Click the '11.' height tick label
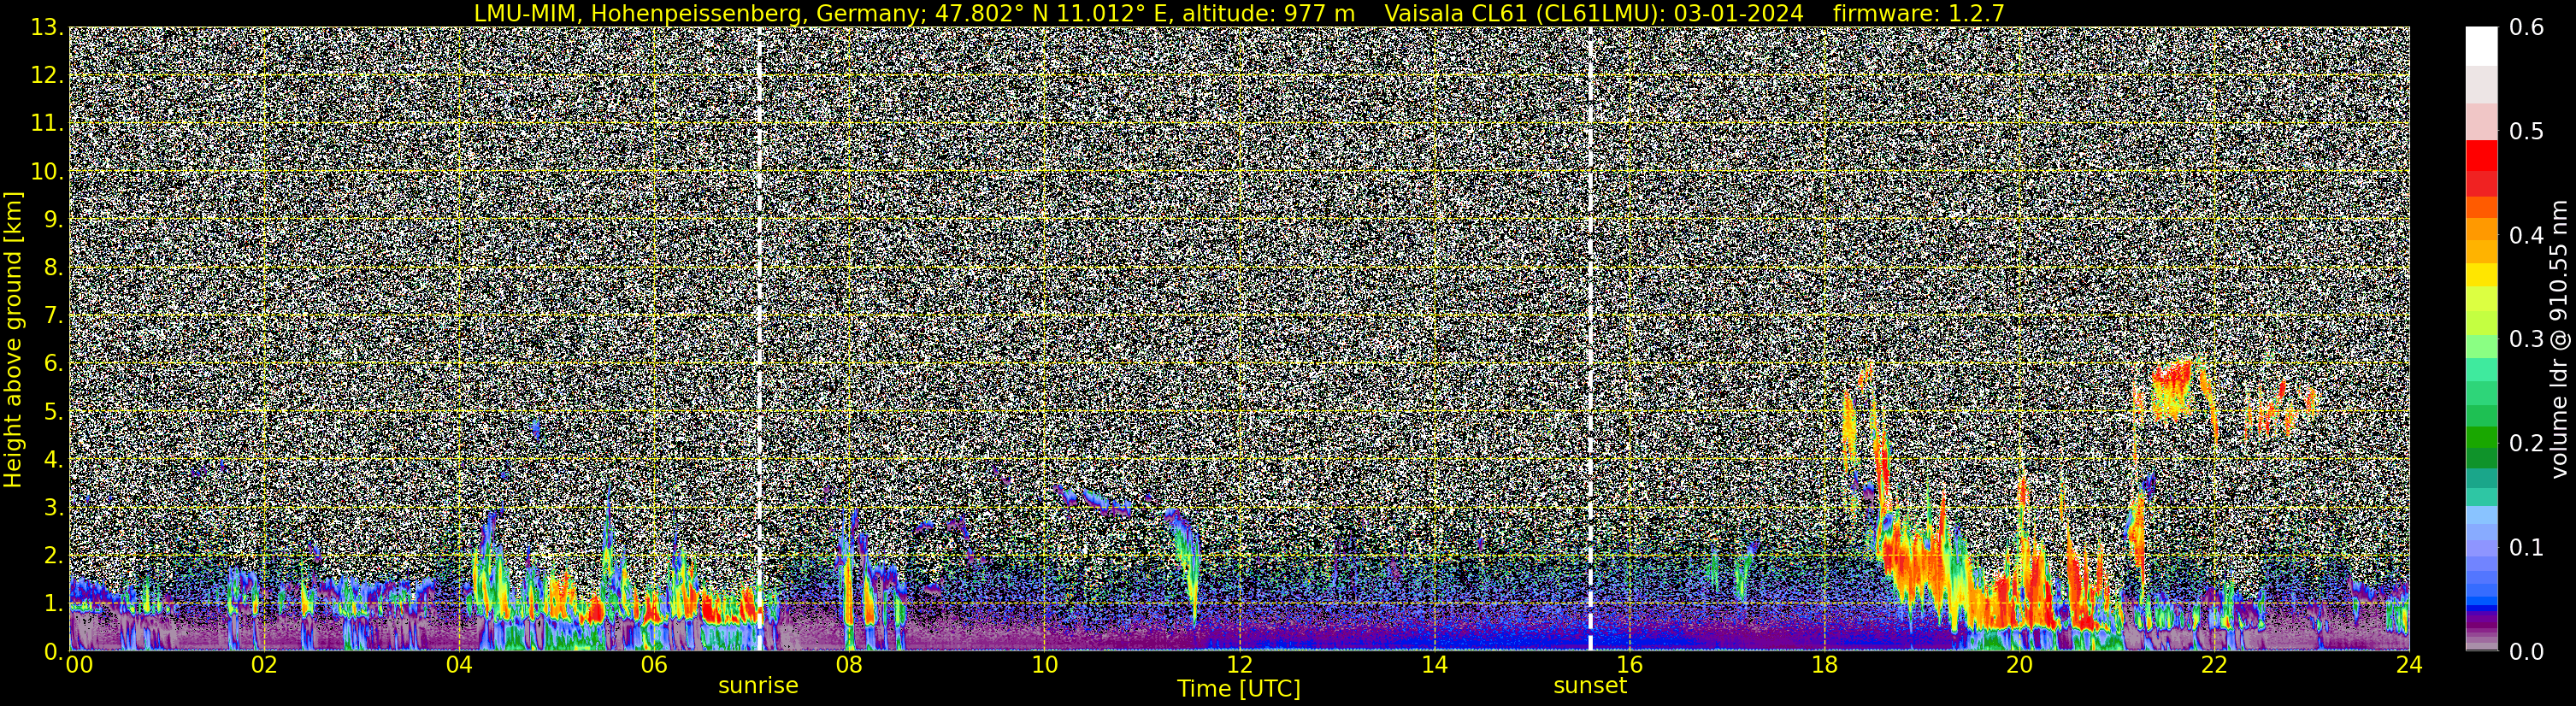The width and height of the screenshot is (2576, 706). [x=47, y=124]
